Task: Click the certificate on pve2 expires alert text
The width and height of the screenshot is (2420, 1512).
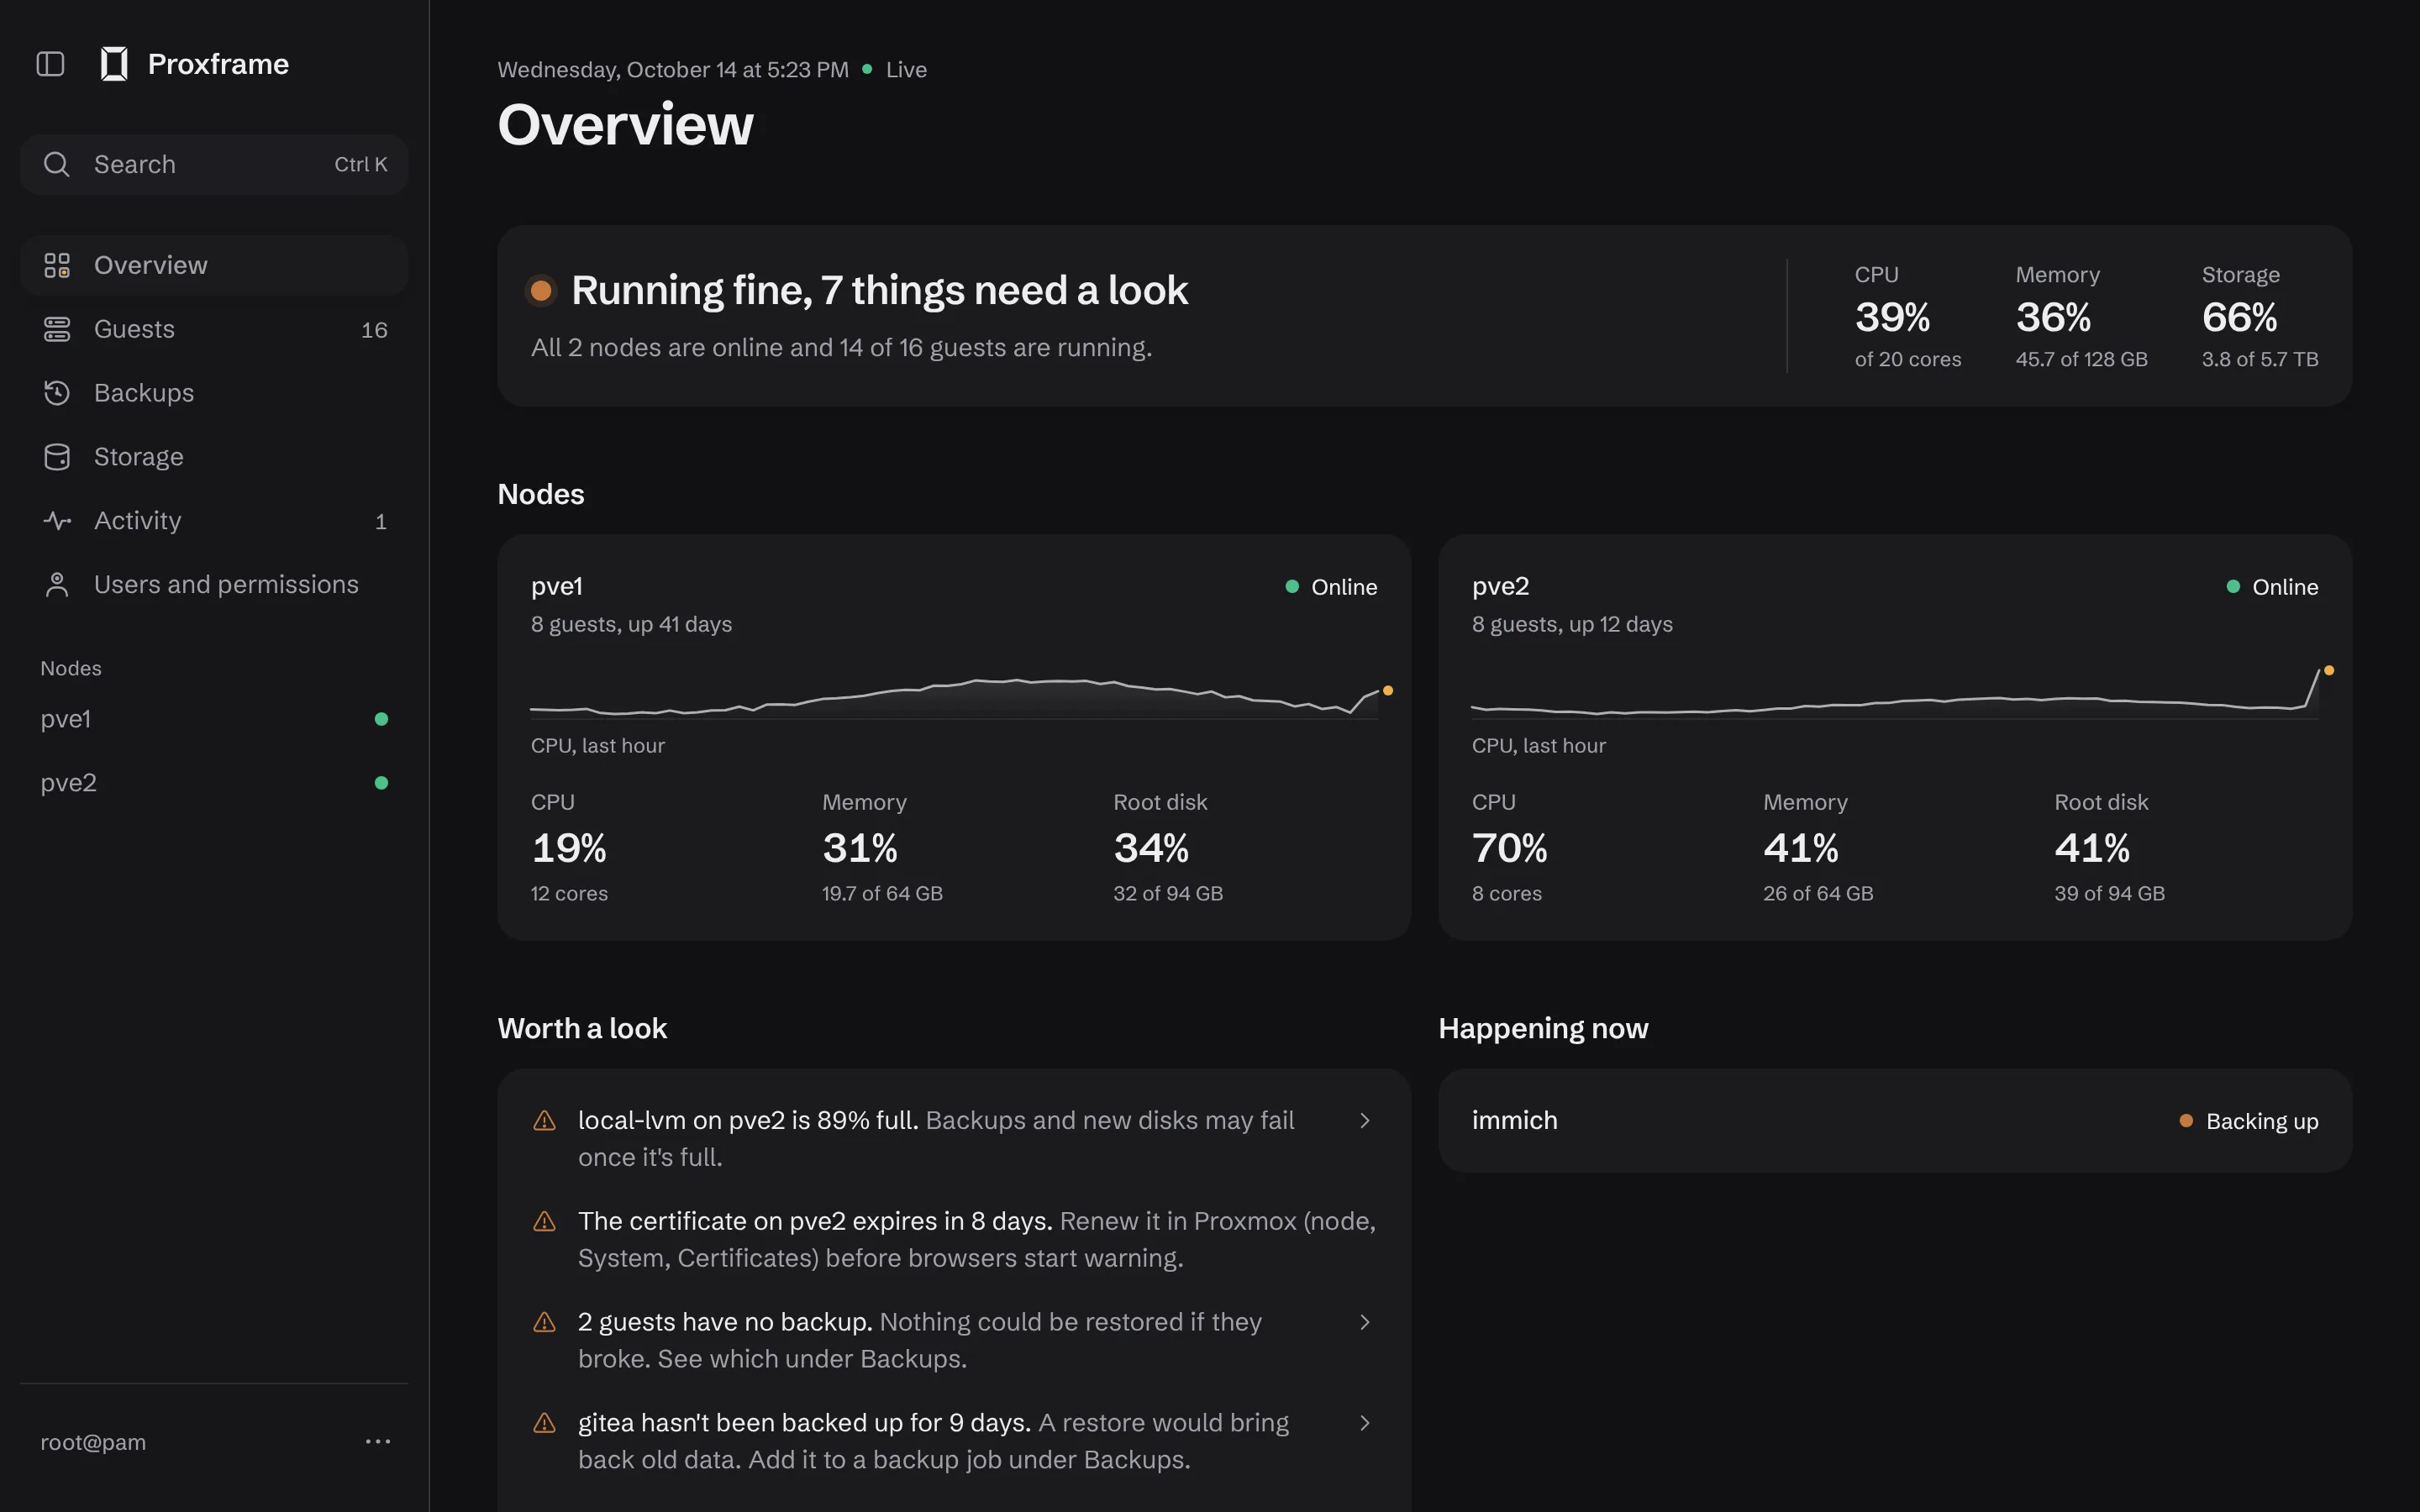Action: 815,1221
